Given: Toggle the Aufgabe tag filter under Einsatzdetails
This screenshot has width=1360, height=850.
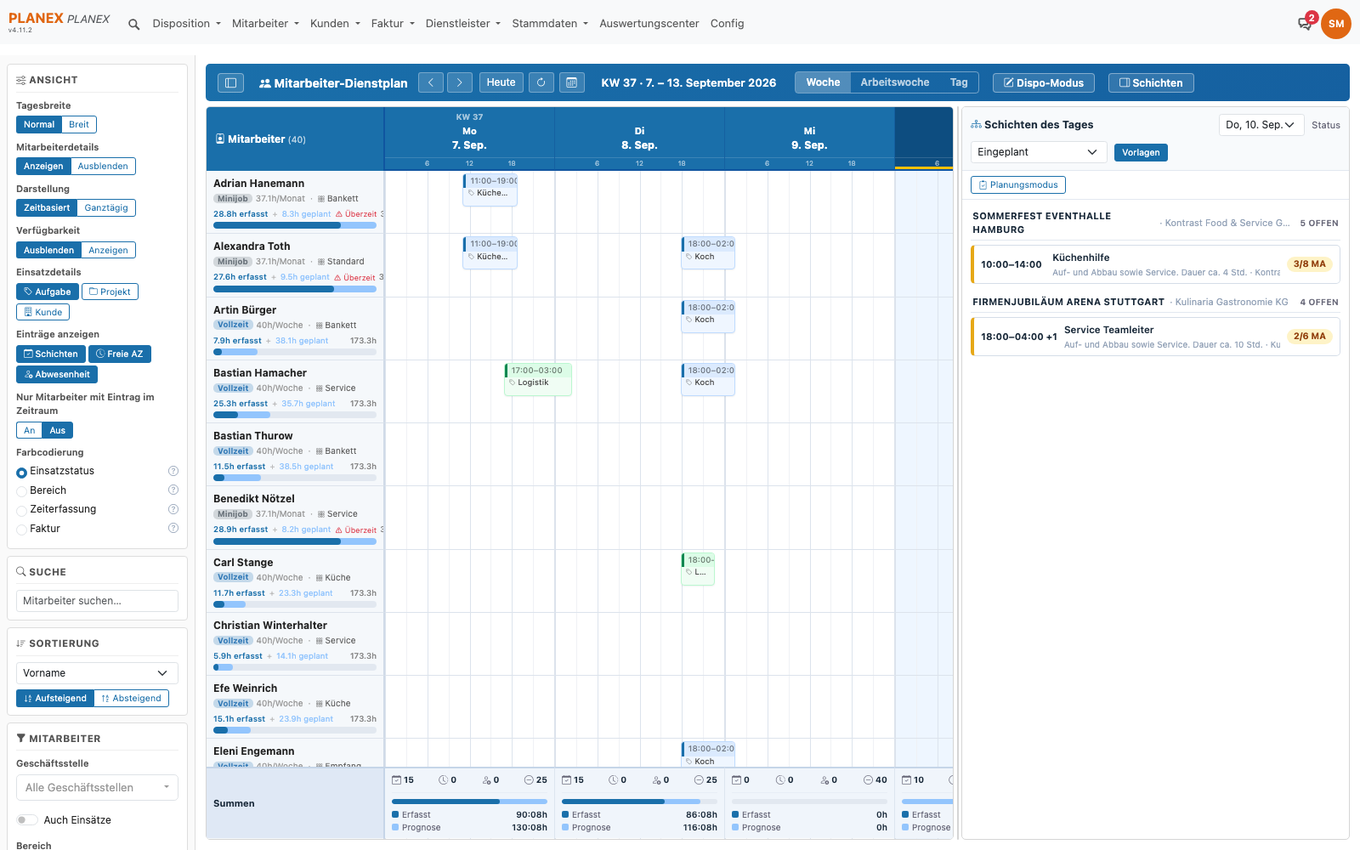Looking at the screenshot, I should [x=47, y=292].
